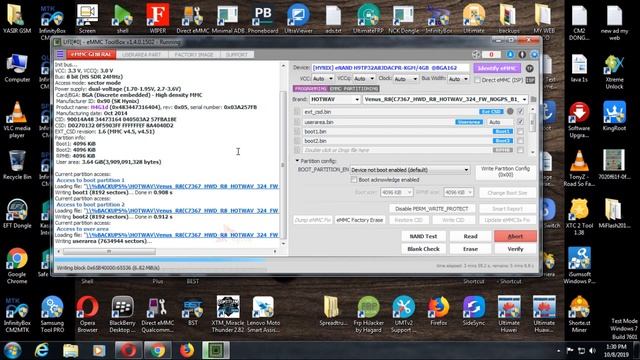Viewport: 640px width, 360px height.
Task: Open Internet Explorer from taskbar
Action: [41, 351]
